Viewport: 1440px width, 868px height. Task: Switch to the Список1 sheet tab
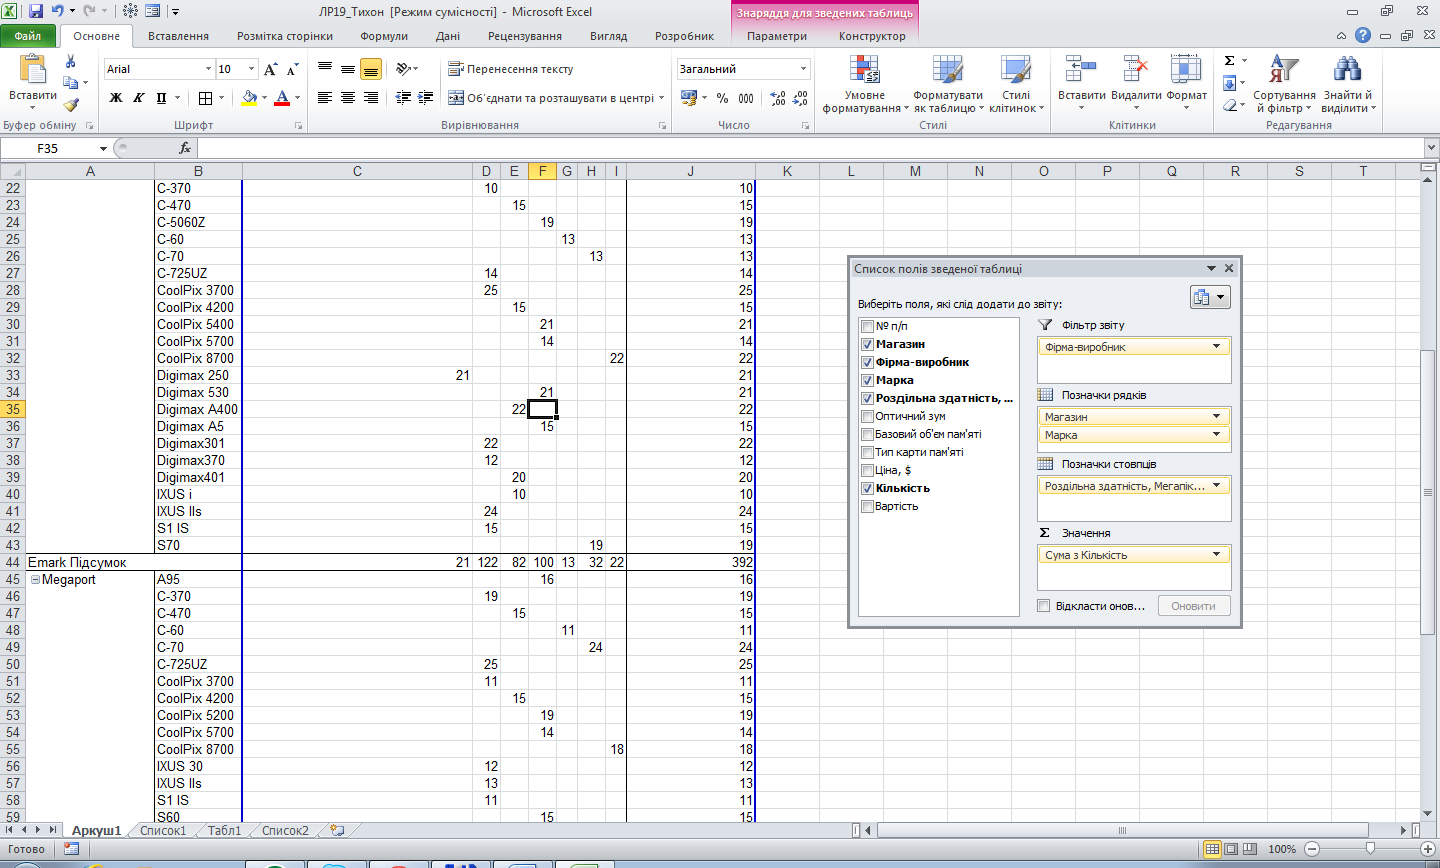coord(163,830)
